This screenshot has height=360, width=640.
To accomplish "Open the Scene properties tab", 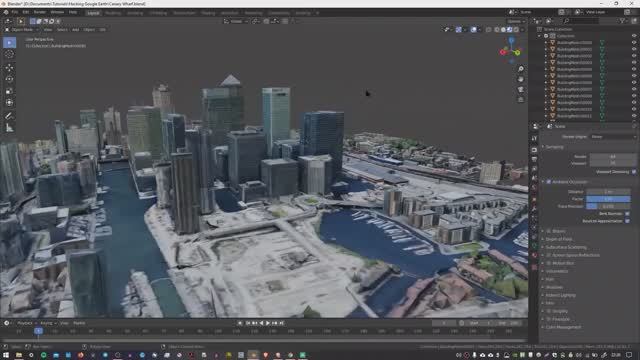I will point(534,179).
